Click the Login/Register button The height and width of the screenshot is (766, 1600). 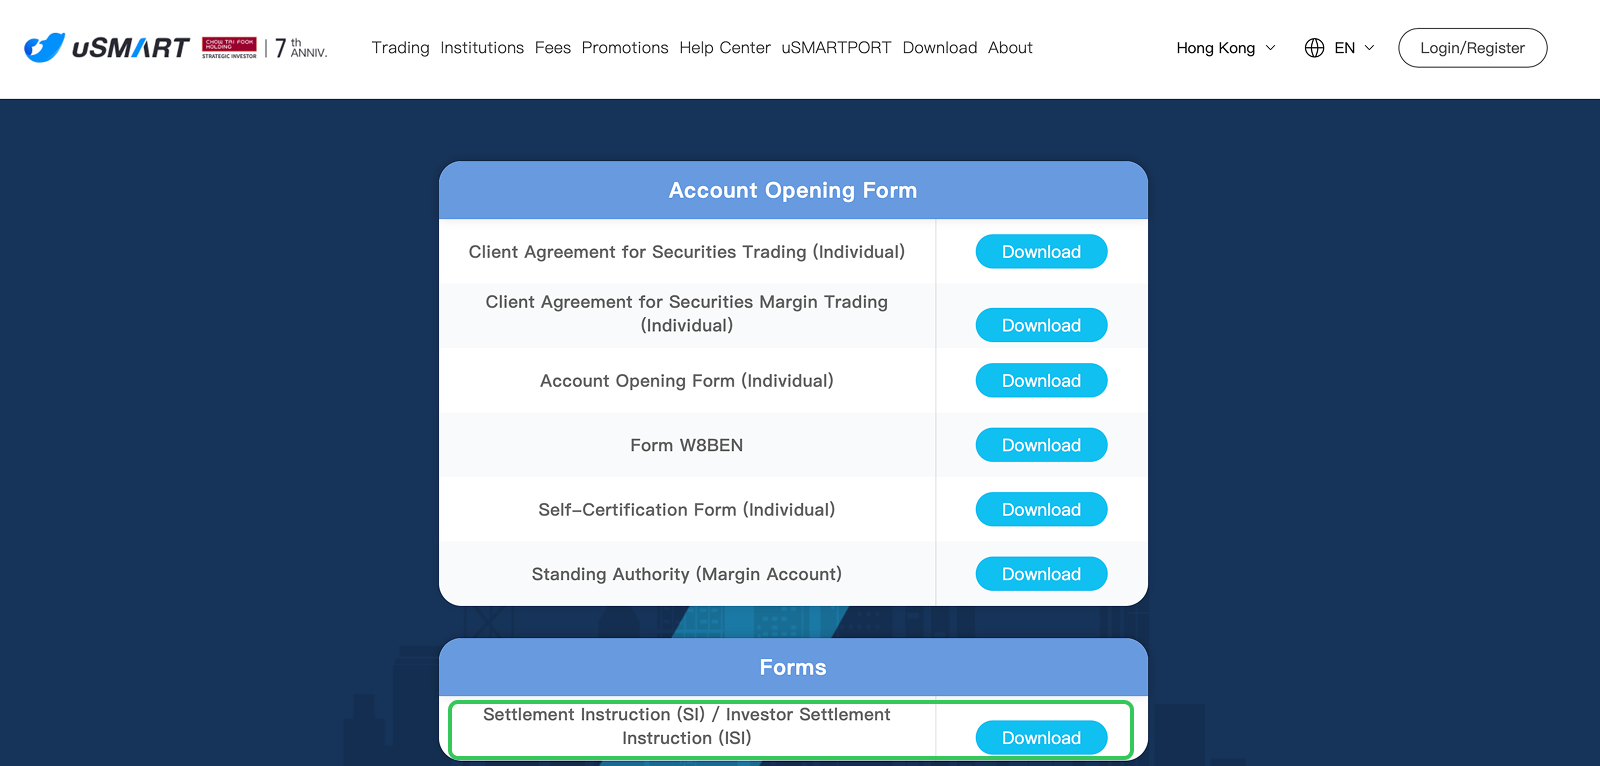coord(1472,48)
